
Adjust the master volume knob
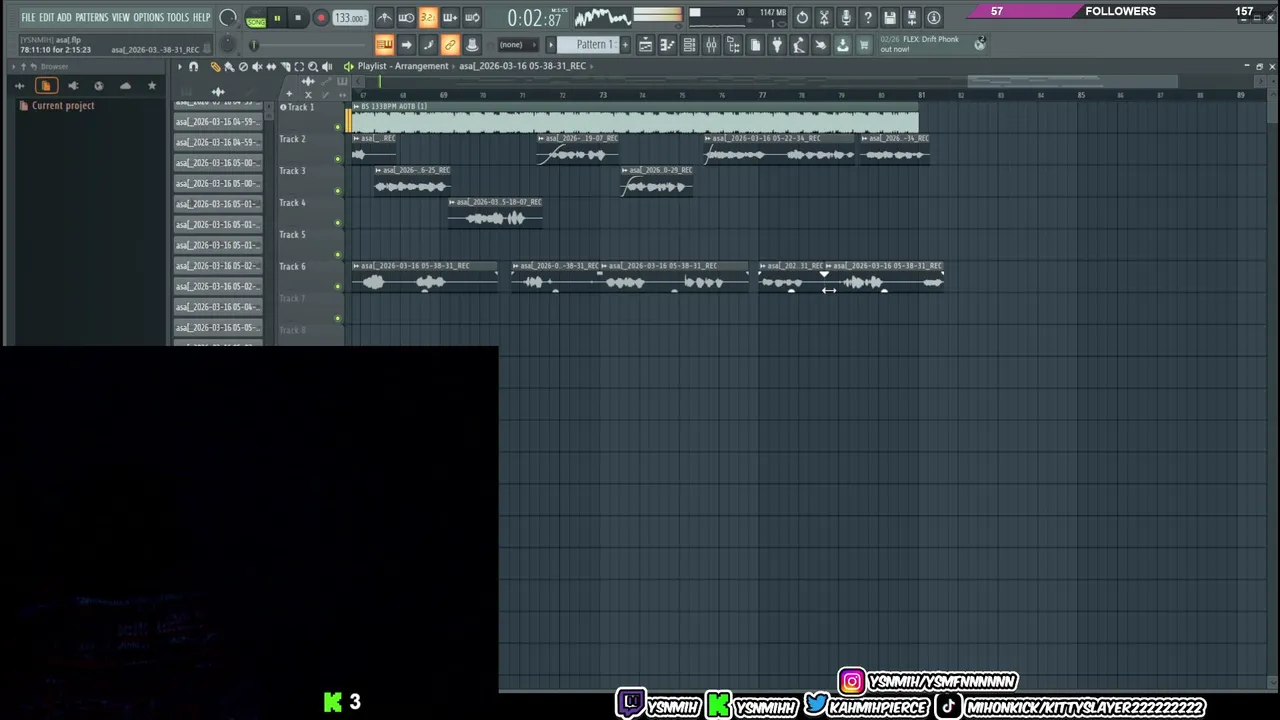click(228, 18)
